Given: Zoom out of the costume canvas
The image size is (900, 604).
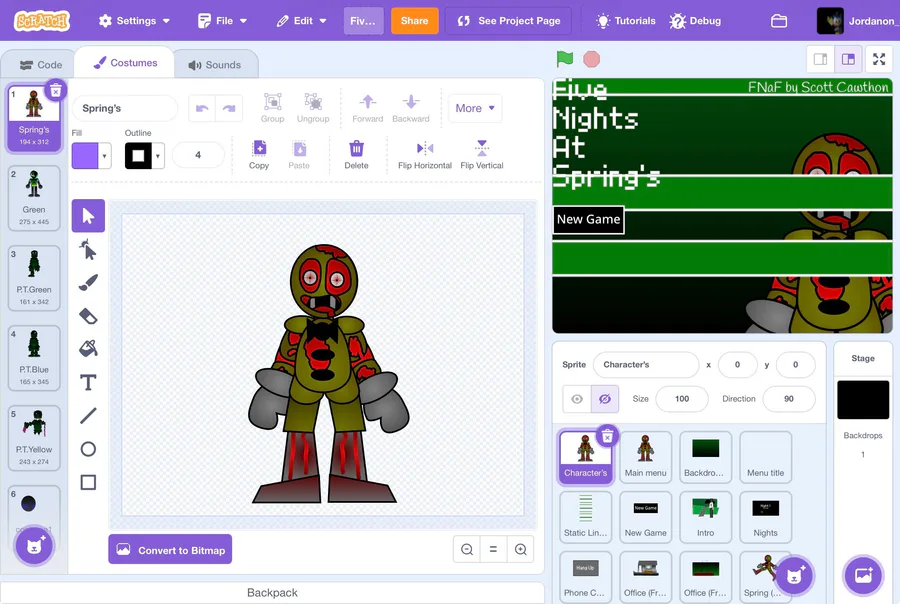Looking at the screenshot, I should click(x=467, y=549).
